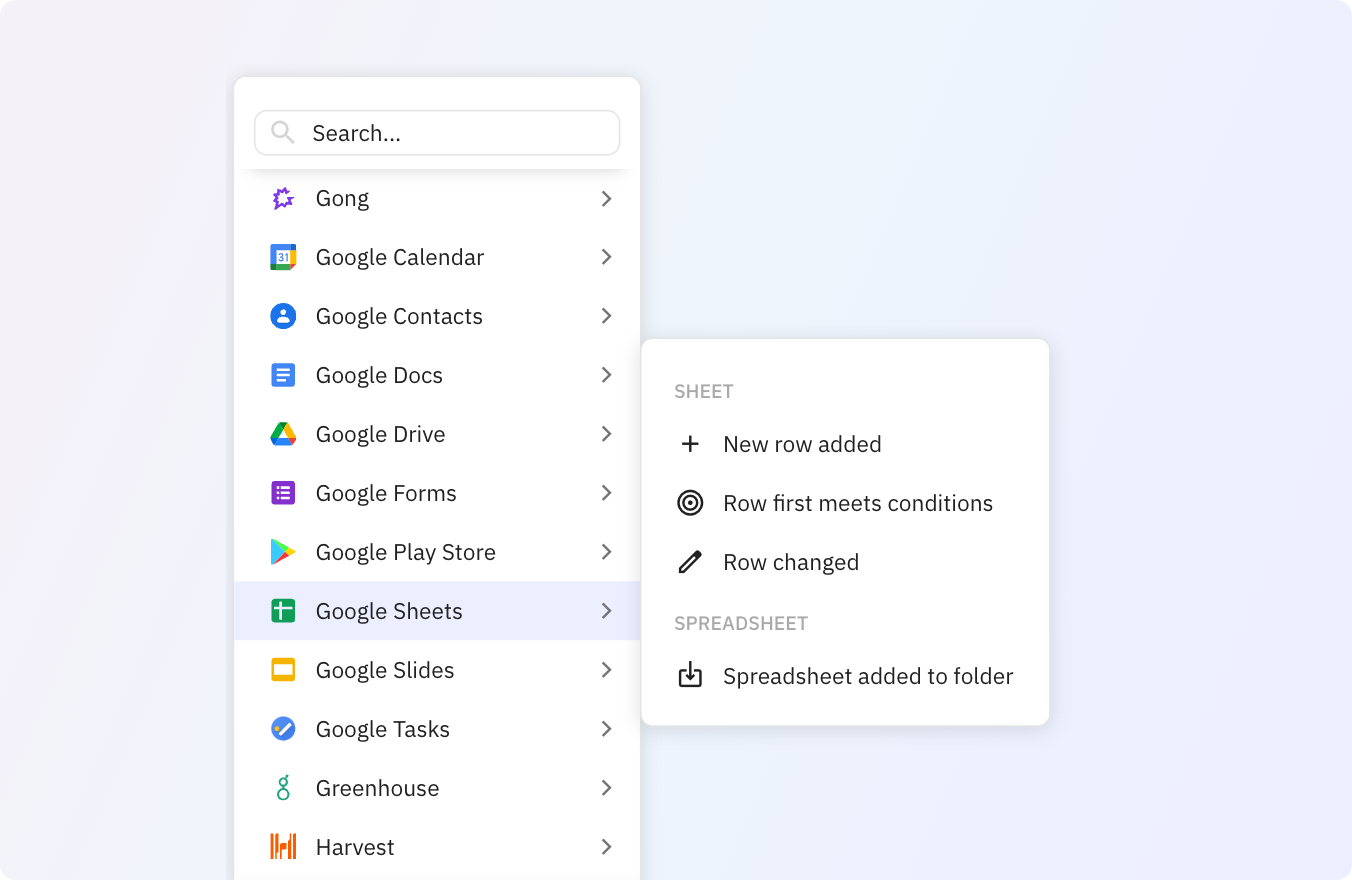Screen dimensions: 1352x880
Task: Select the Google Docs label
Action: pyautogui.click(x=379, y=375)
